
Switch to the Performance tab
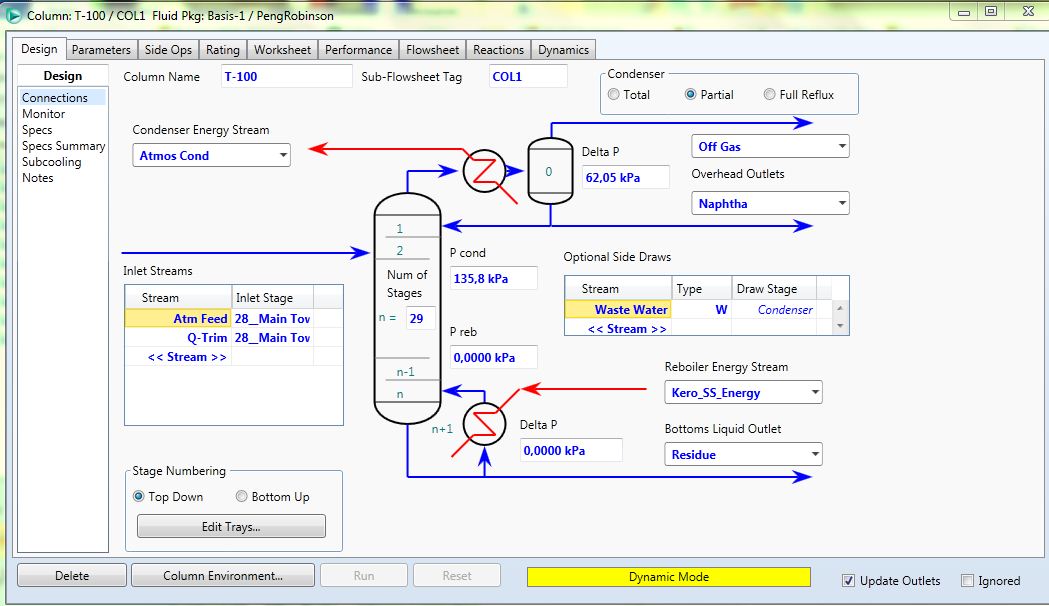[358, 50]
